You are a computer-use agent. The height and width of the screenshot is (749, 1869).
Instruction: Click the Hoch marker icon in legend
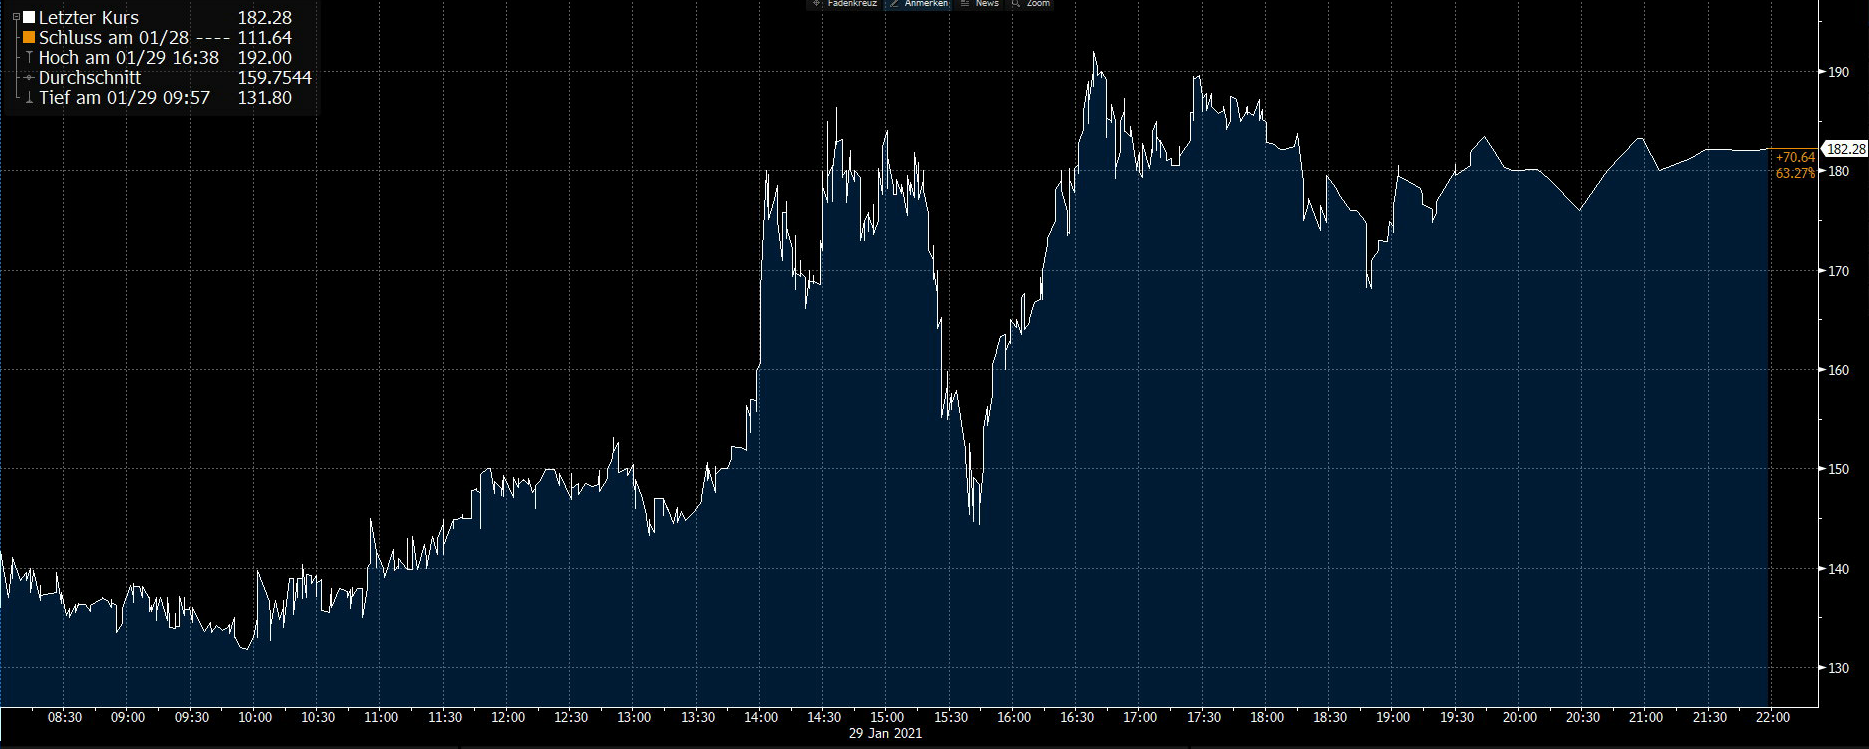[x=29, y=58]
